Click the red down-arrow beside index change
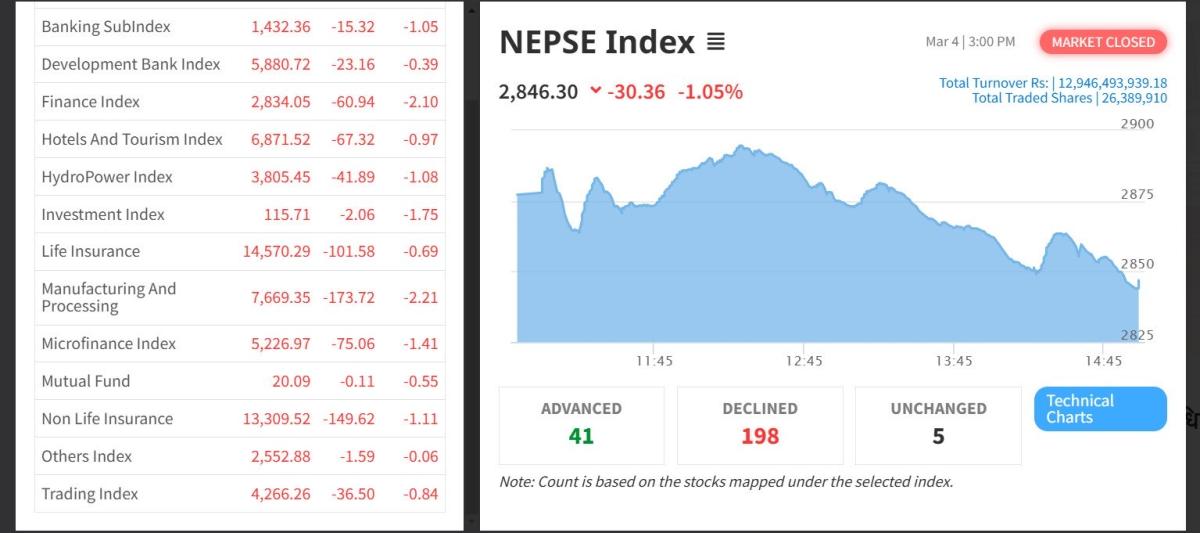 point(596,91)
